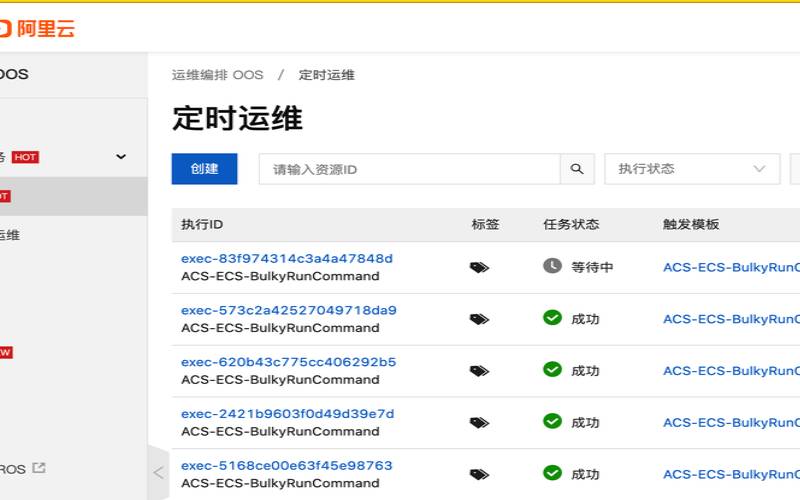
Task: Click tag icon for exec-2421b9603f0d49d39e7d
Action: point(479,423)
